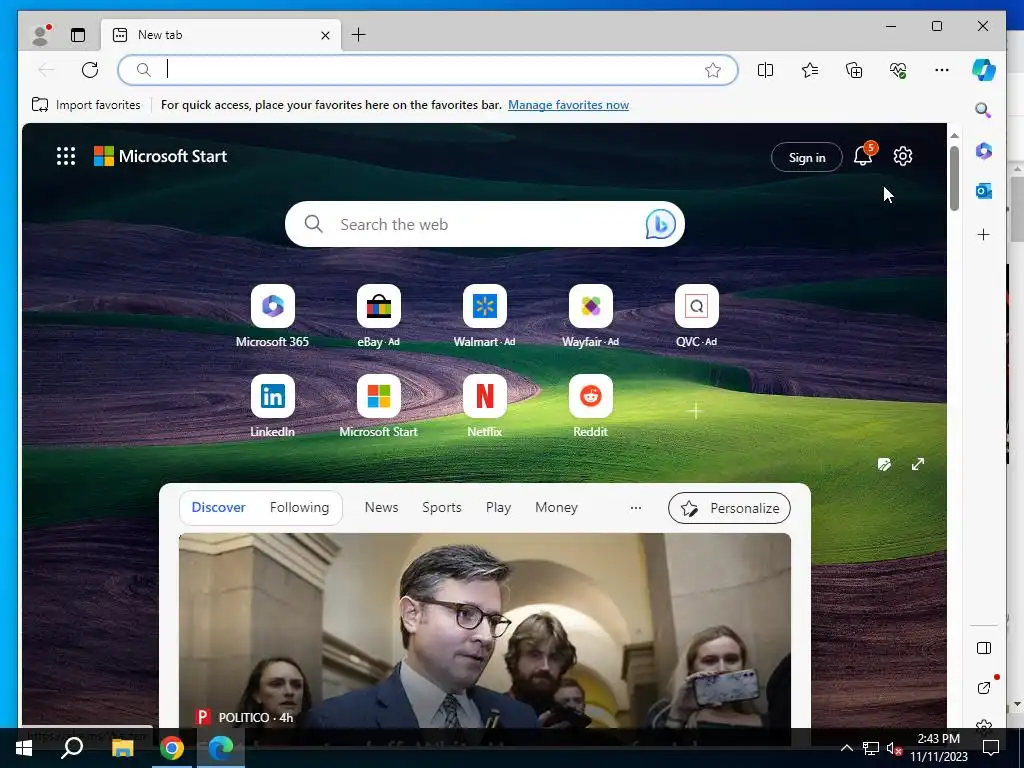Open split screen view
1024x768 pixels.
pos(765,70)
